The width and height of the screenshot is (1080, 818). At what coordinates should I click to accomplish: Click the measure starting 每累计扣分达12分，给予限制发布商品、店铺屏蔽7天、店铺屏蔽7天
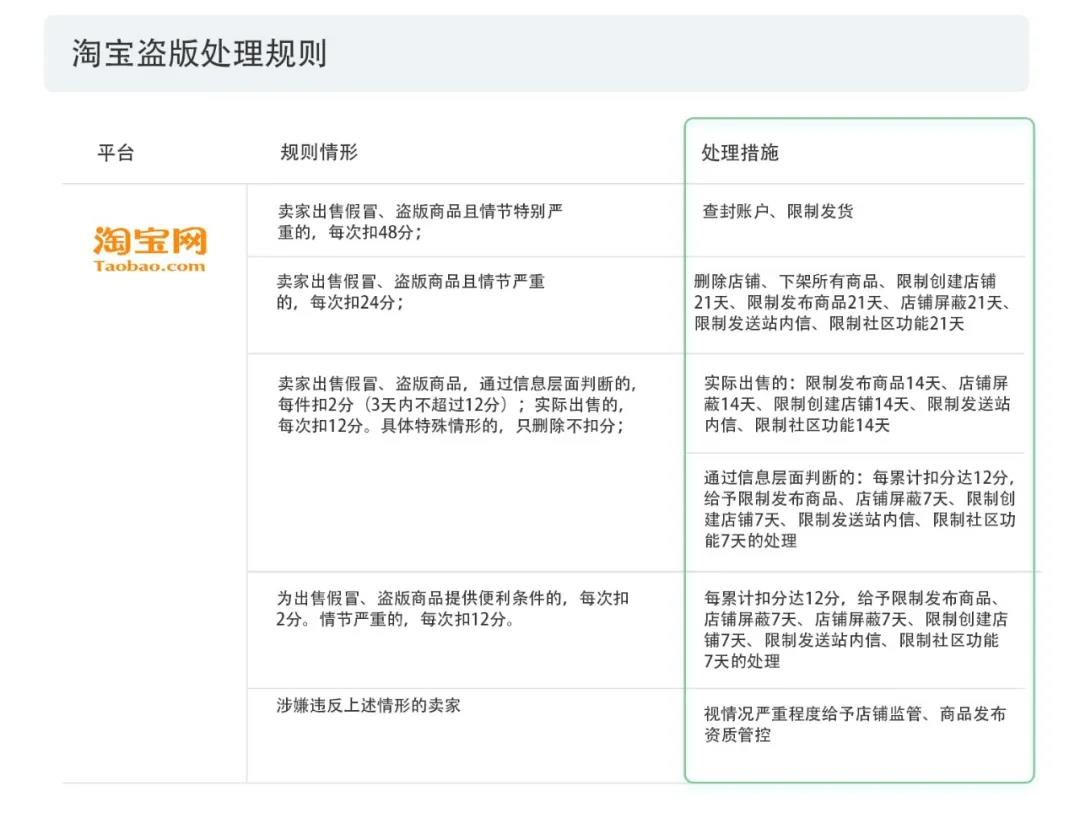coord(855,629)
